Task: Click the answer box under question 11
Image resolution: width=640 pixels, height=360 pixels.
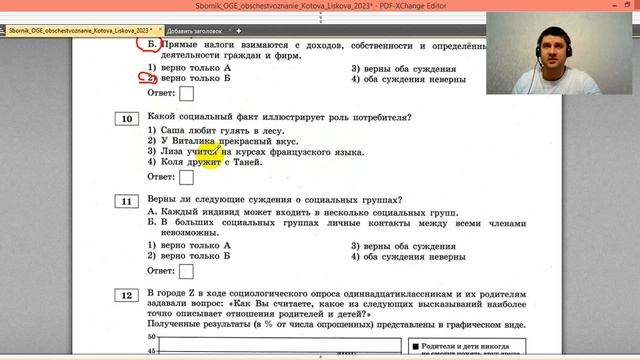Action: pos(187,271)
